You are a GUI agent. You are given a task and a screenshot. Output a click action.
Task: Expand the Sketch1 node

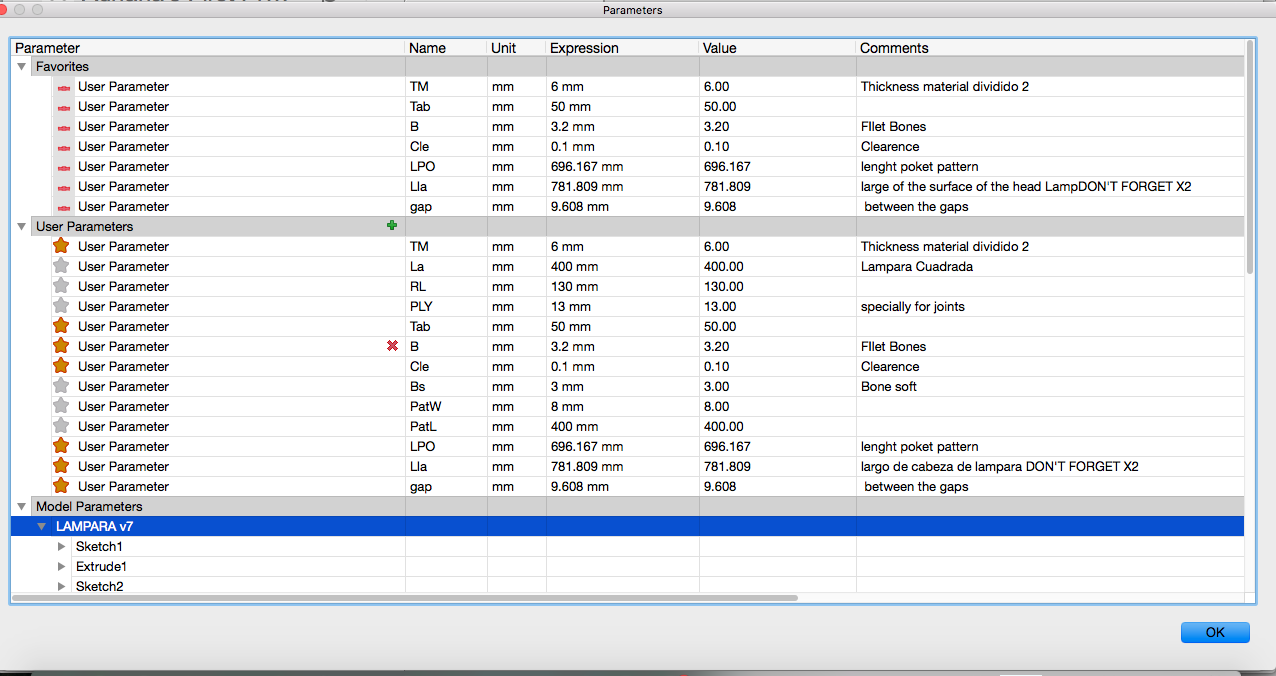pyautogui.click(x=62, y=547)
